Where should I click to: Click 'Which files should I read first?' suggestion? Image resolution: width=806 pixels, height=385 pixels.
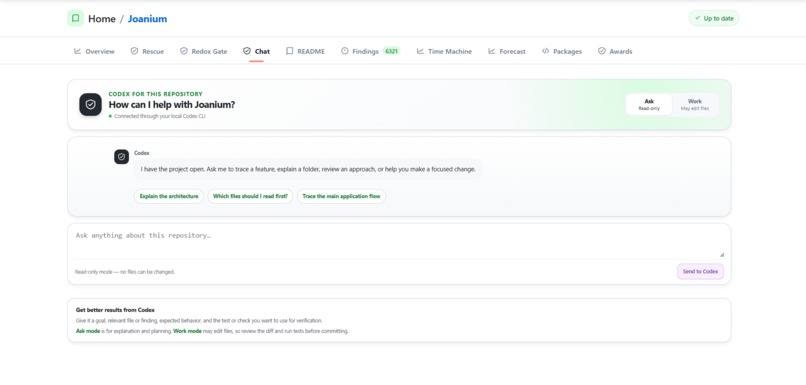tap(250, 196)
